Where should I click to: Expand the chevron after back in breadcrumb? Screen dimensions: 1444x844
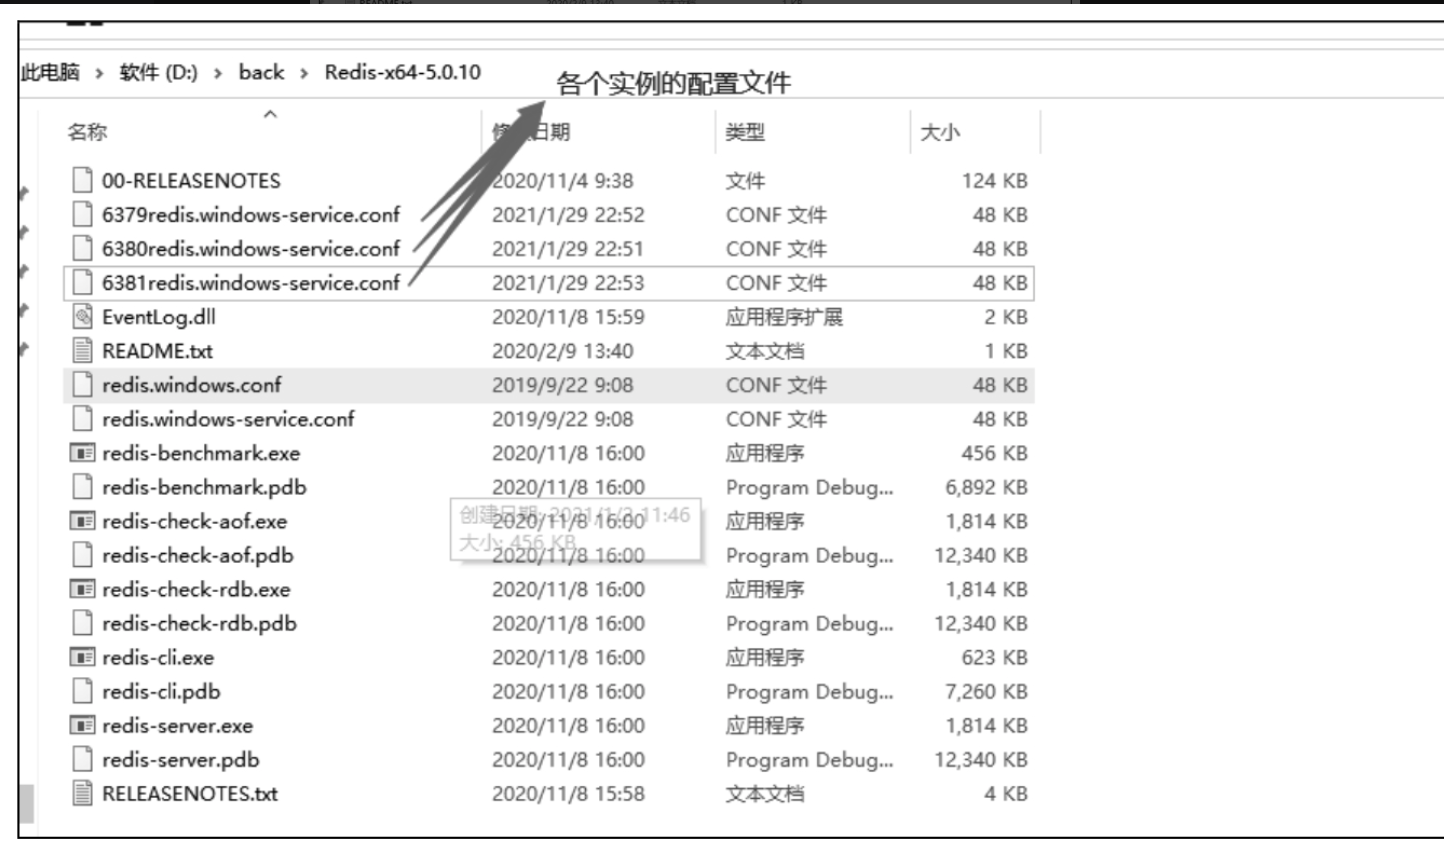pos(303,73)
